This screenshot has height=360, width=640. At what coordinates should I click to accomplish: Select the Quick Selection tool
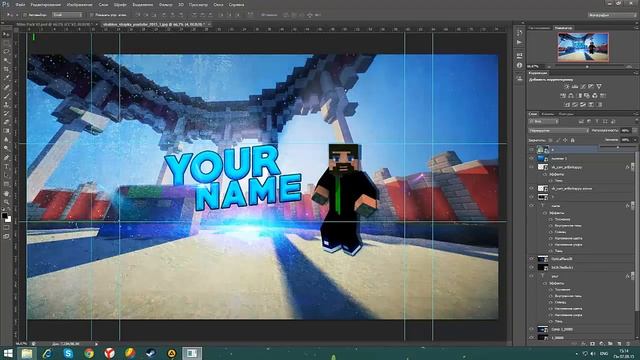6,60
